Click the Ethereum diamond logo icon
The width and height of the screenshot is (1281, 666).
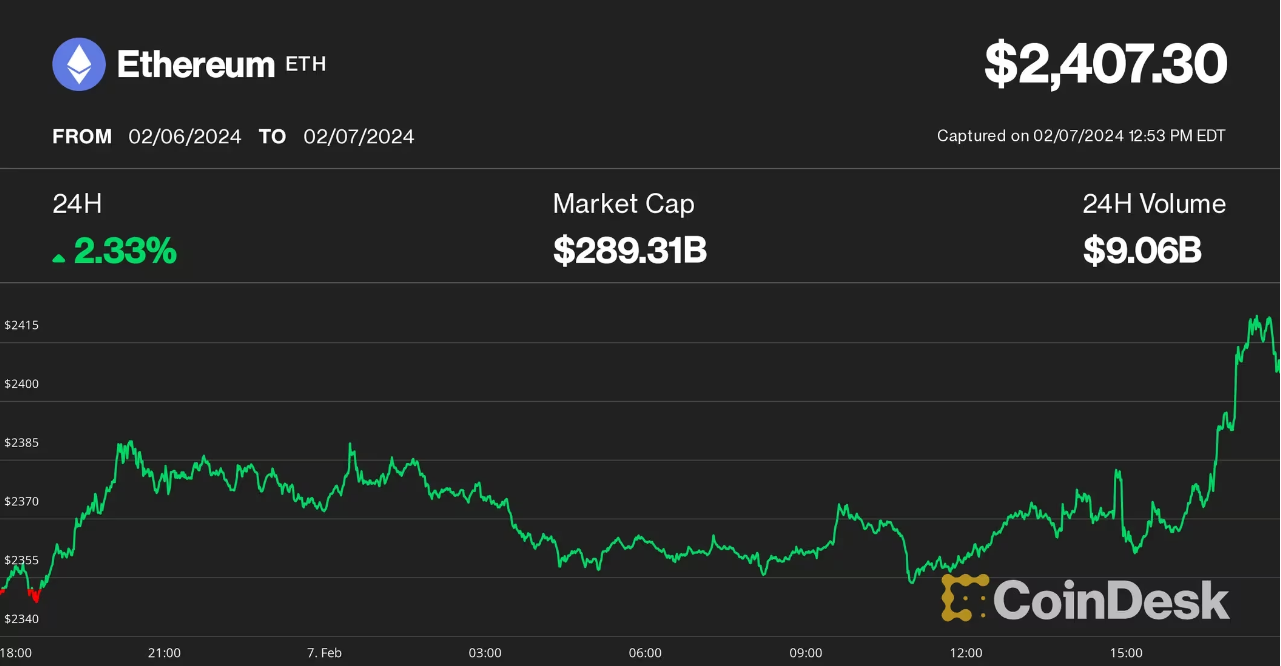pyautogui.click(x=79, y=65)
